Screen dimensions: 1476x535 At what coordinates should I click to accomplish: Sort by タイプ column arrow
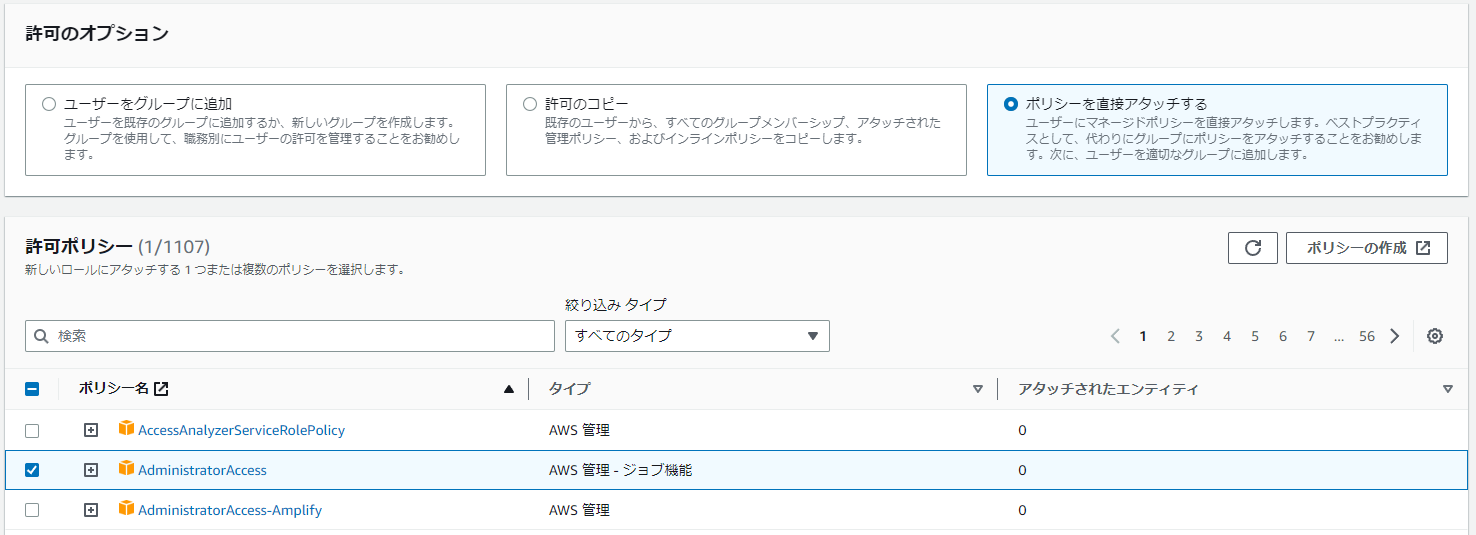[978, 389]
